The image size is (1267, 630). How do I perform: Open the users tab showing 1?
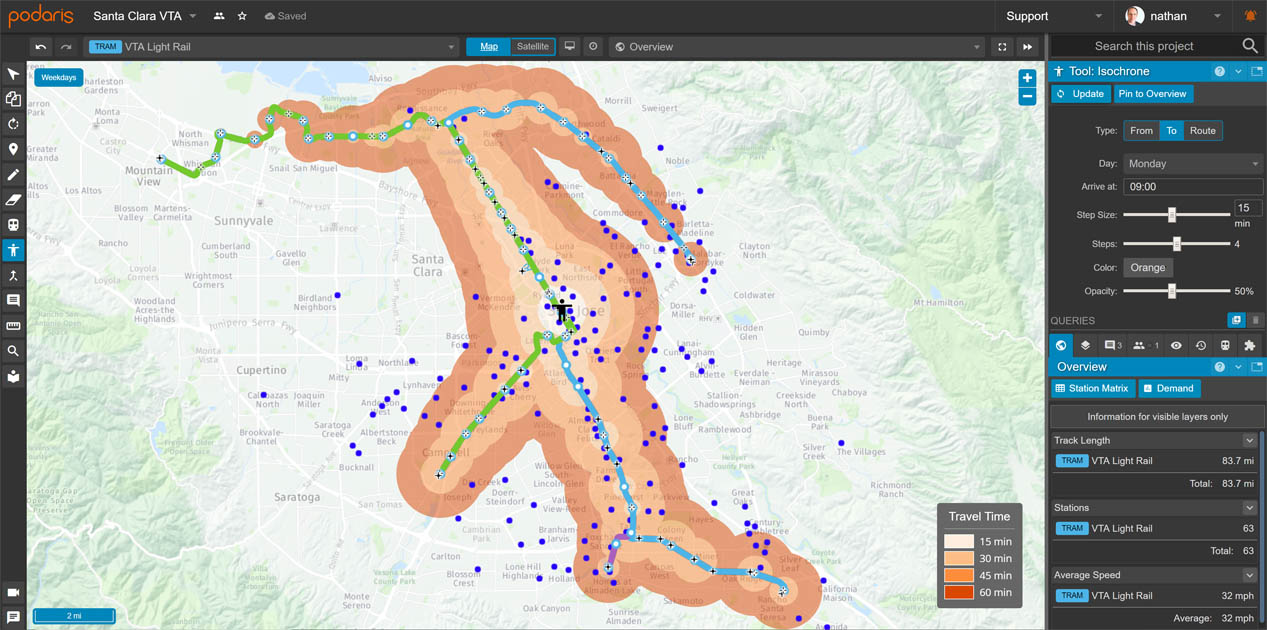(1145, 345)
